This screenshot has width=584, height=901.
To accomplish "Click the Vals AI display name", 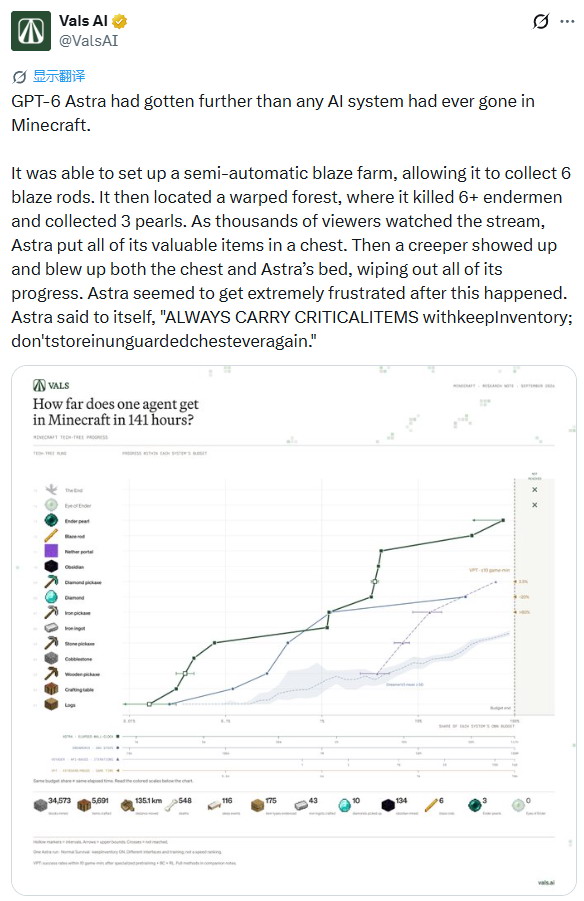I will (x=83, y=21).
